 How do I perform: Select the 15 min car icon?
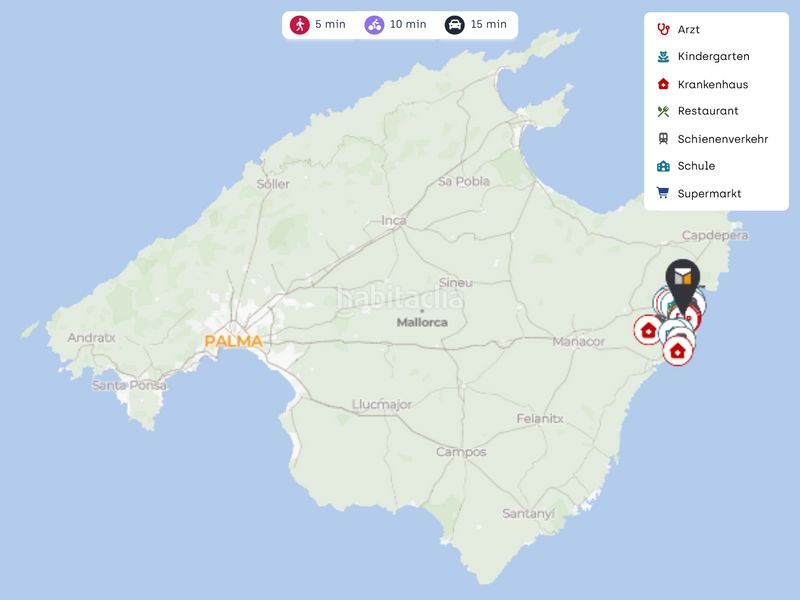[x=455, y=24]
